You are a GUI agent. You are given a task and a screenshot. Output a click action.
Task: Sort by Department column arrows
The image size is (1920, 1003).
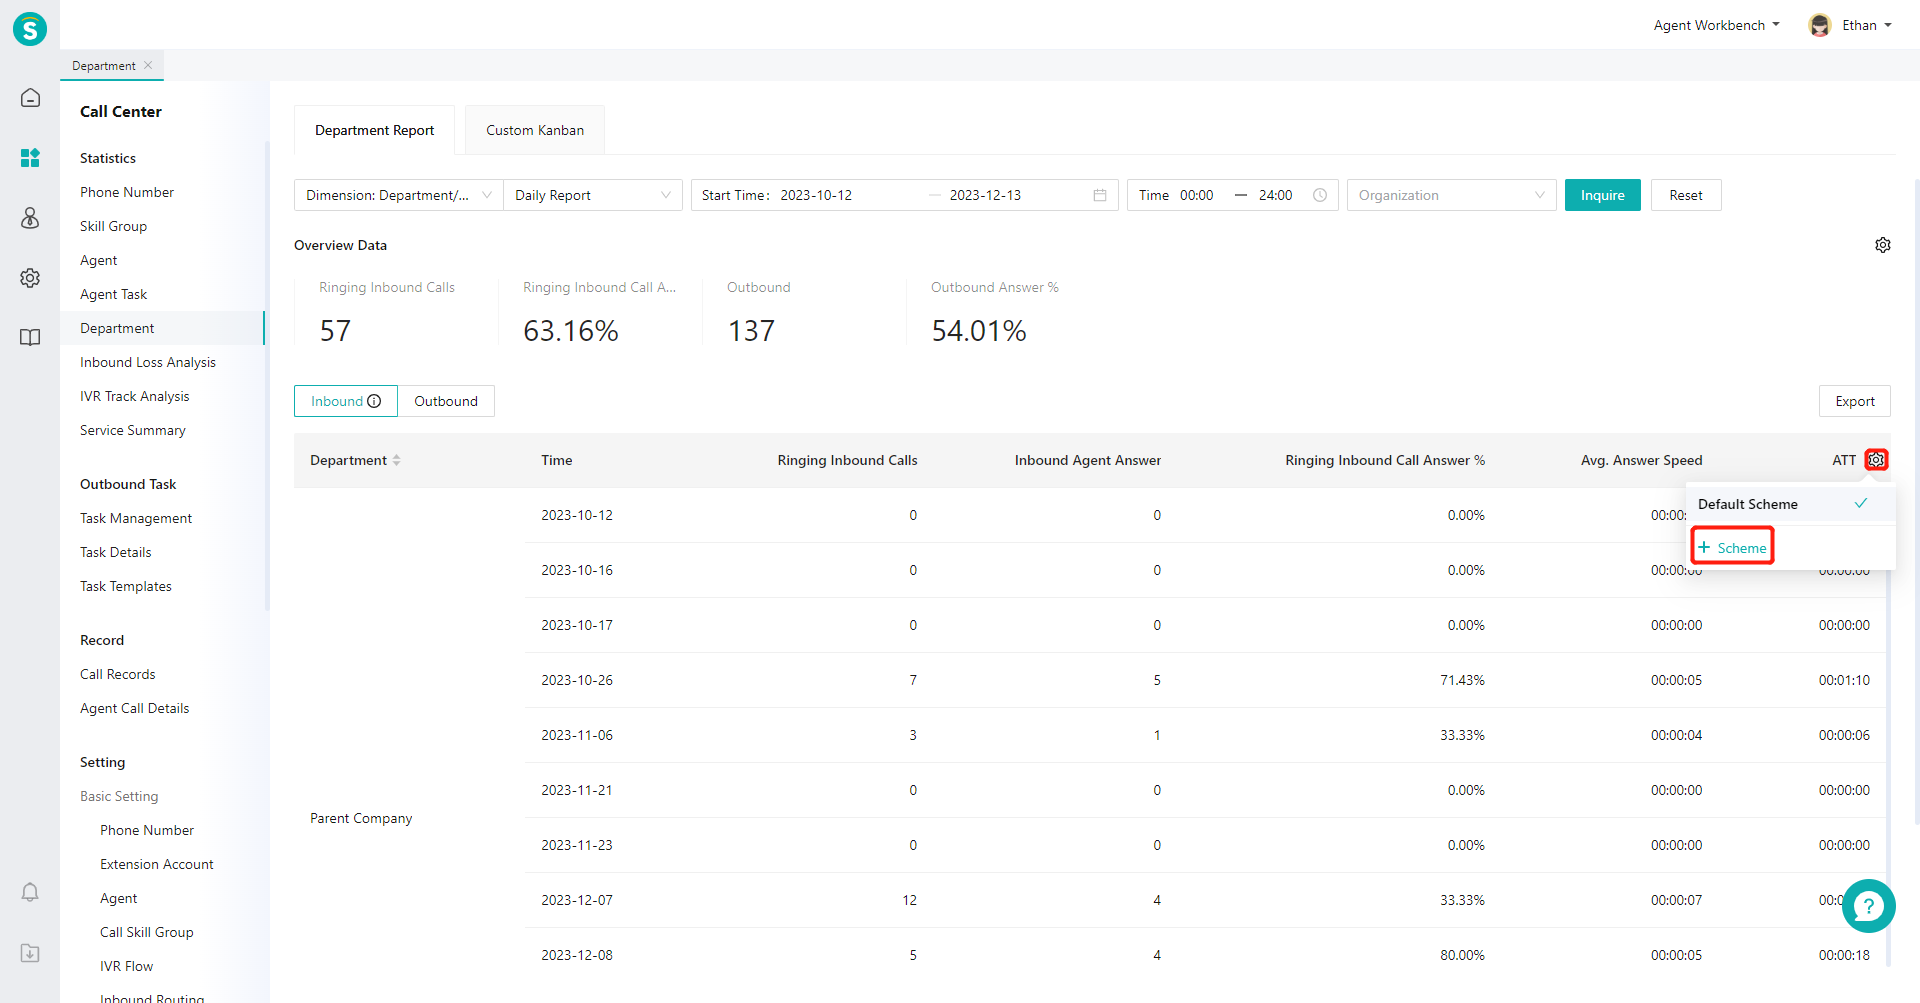tap(397, 460)
